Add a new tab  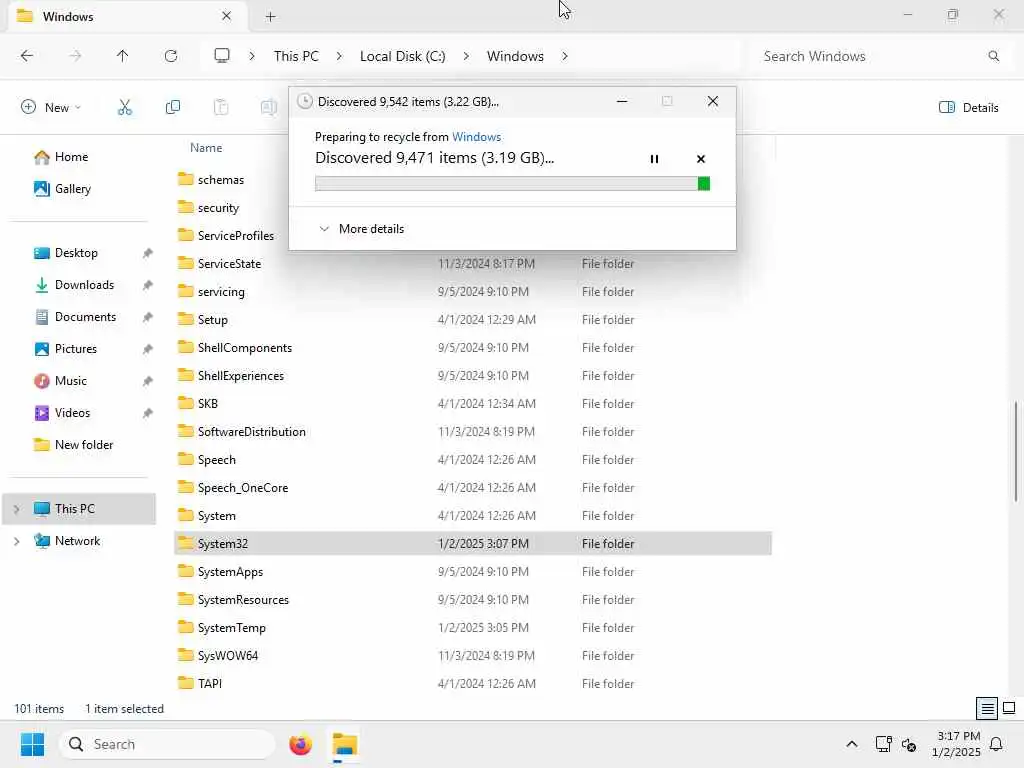[270, 16]
